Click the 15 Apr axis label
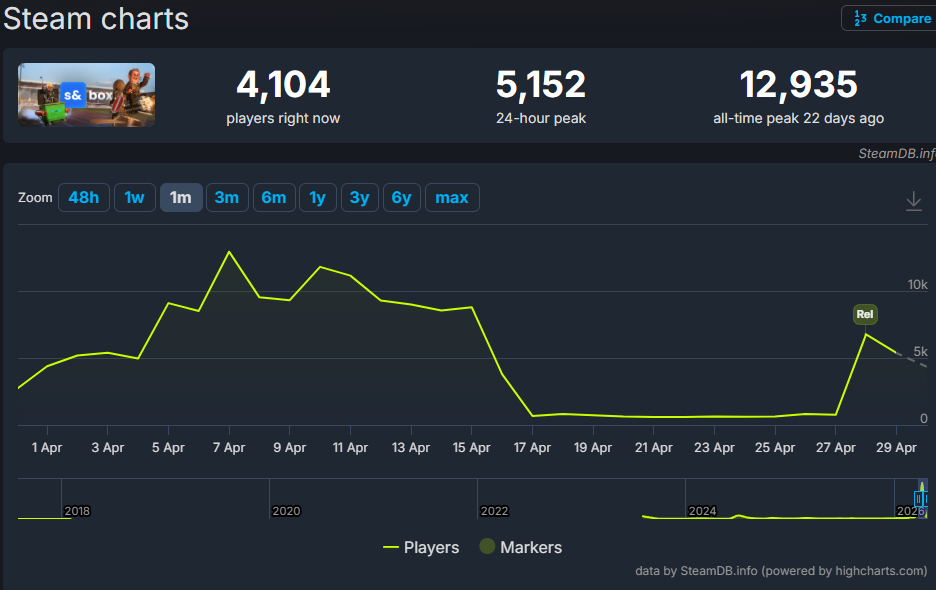The height and width of the screenshot is (590, 936). click(472, 447)
